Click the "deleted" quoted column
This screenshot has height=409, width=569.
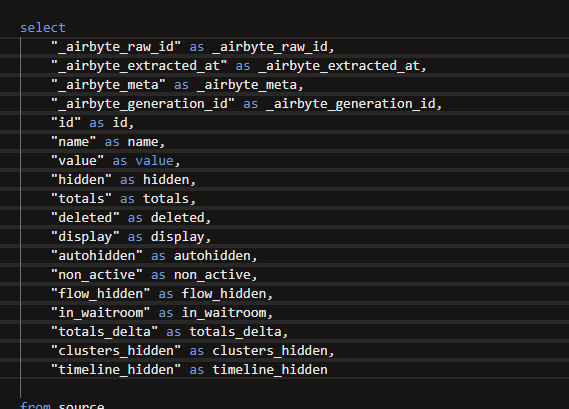click(x=85, y=218)
